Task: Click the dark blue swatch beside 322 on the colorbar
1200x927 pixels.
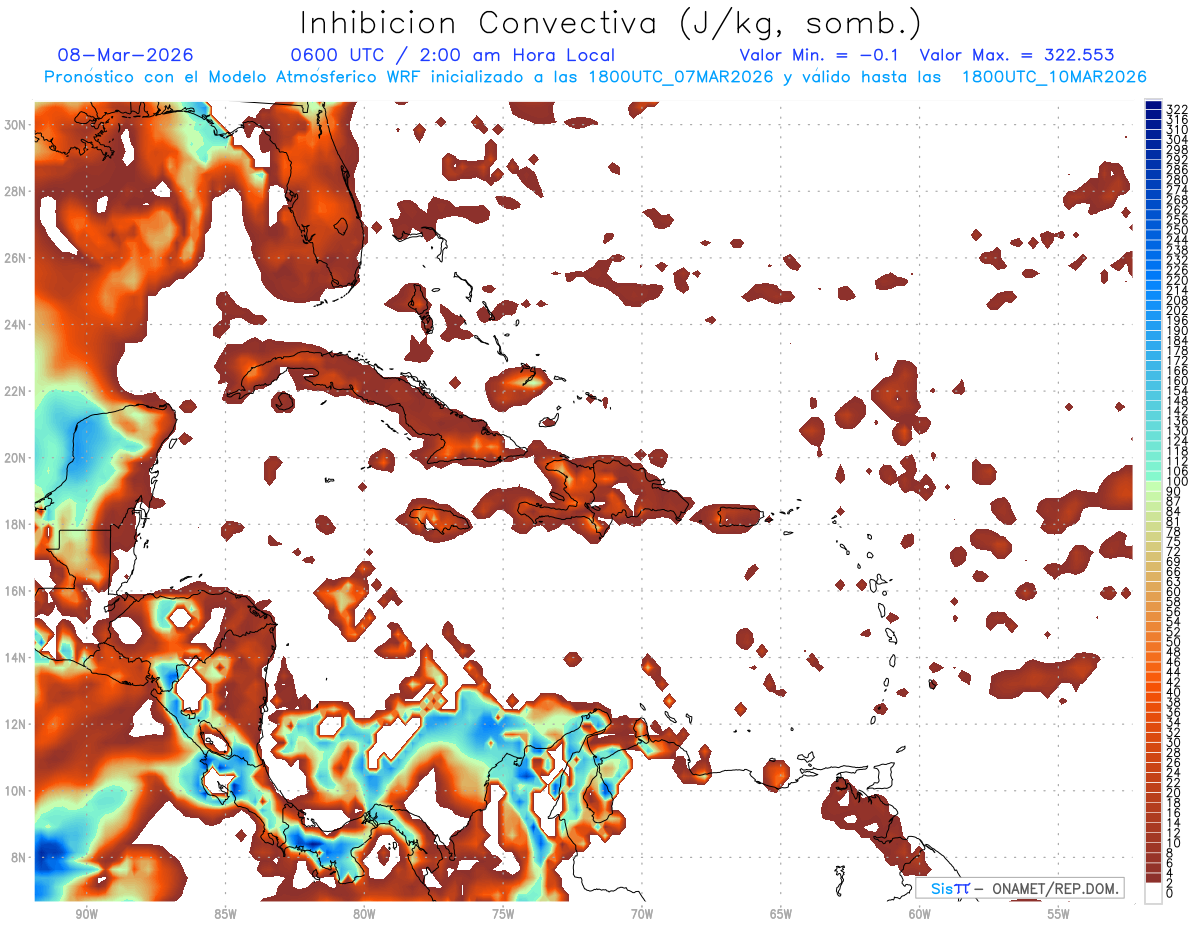Action: pos(1153,106)
